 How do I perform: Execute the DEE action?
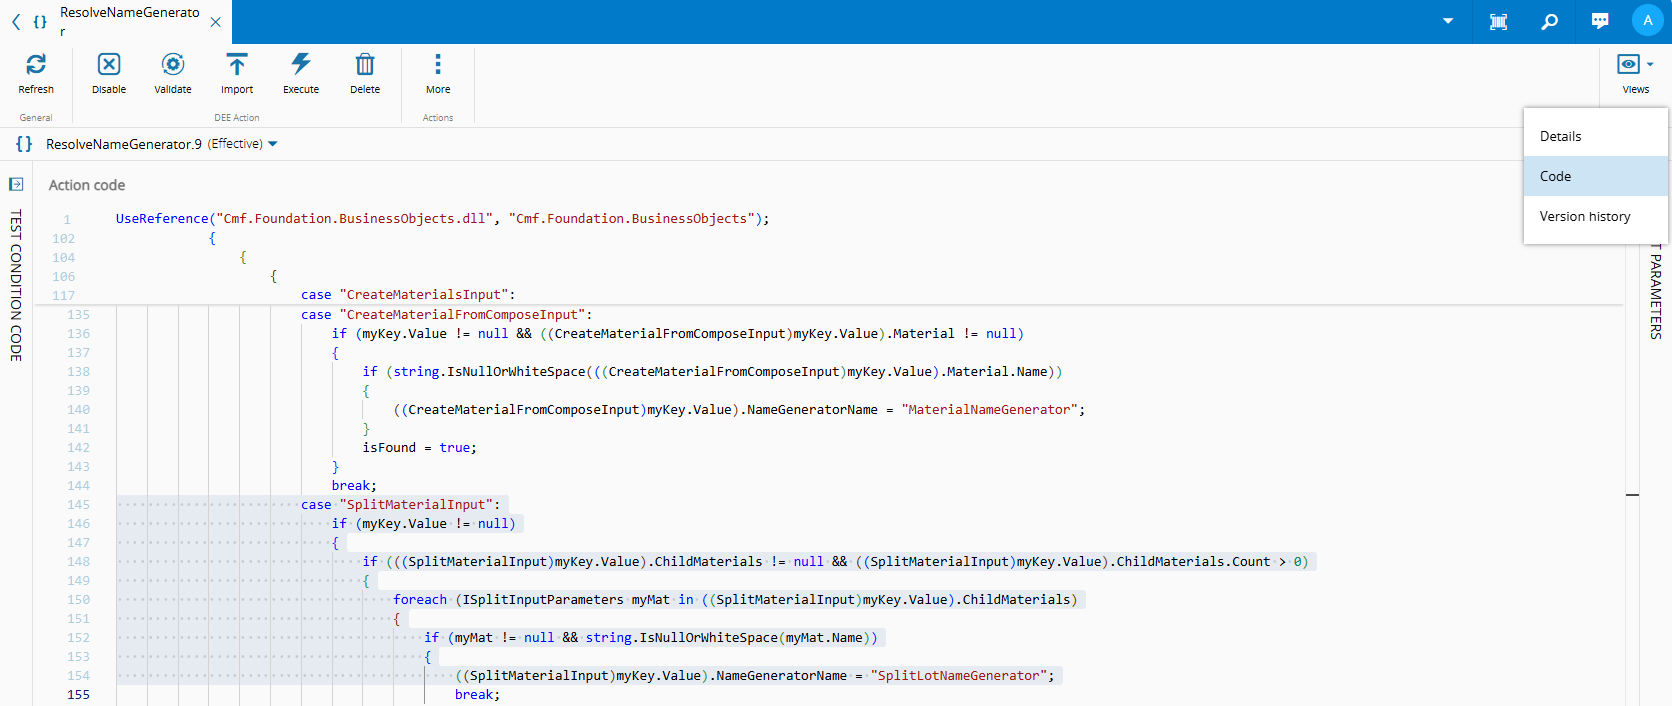pos(301,65)
